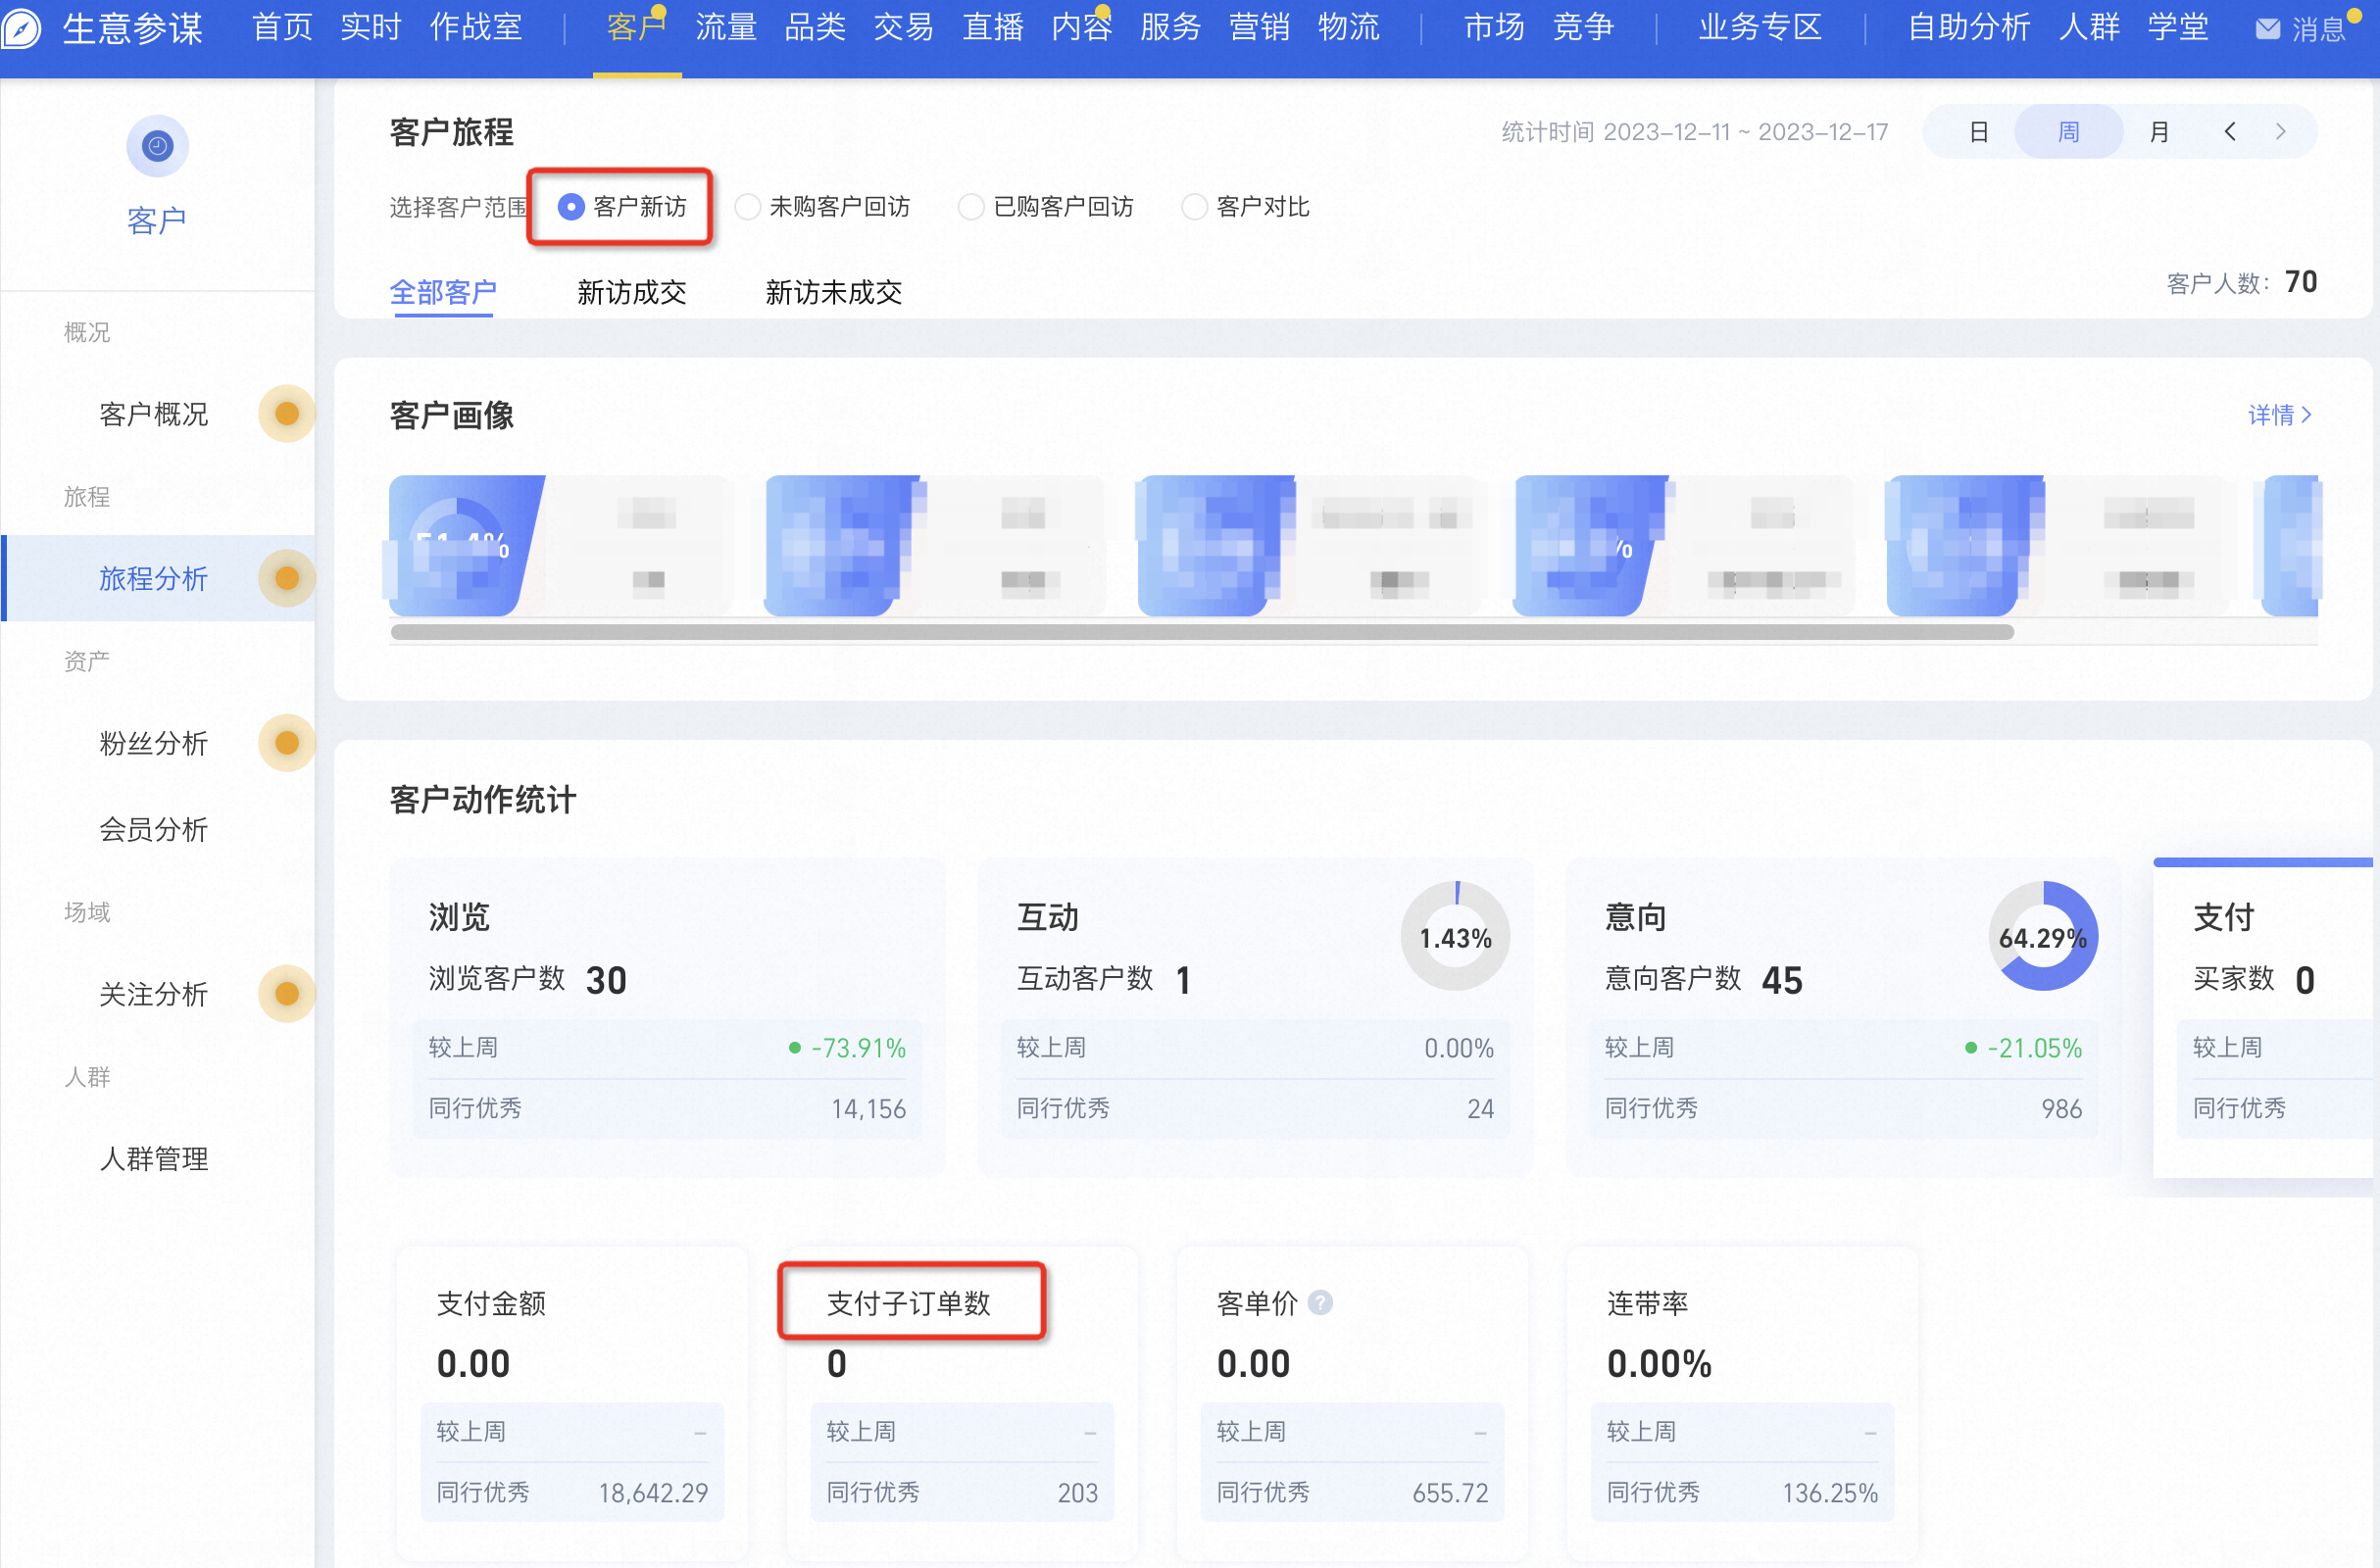
Task: Go to next week with right arrow
Action: tap(2280, 131)
